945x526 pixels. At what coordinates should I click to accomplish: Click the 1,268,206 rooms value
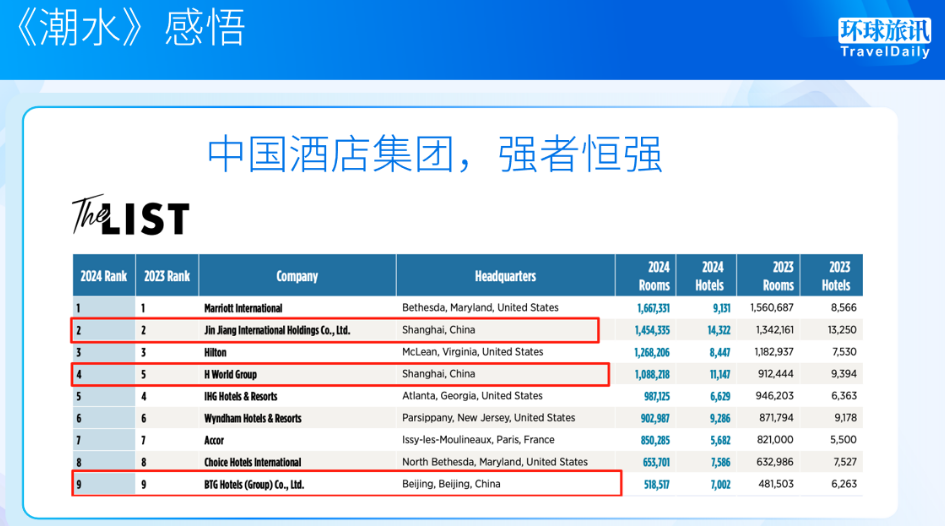point(652,352)
